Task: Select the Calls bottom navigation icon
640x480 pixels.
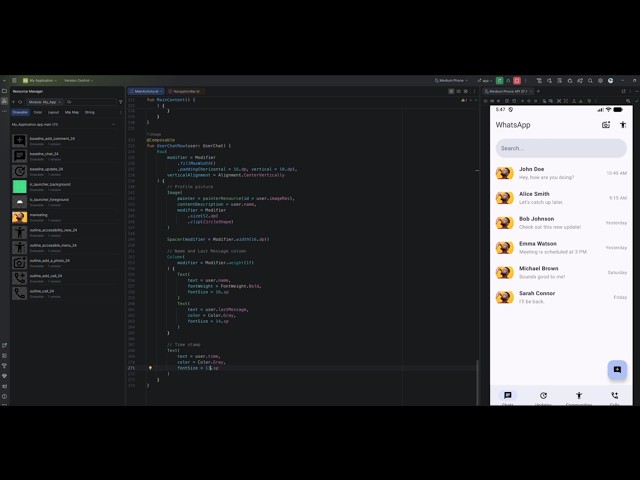Action: (614, 396)
